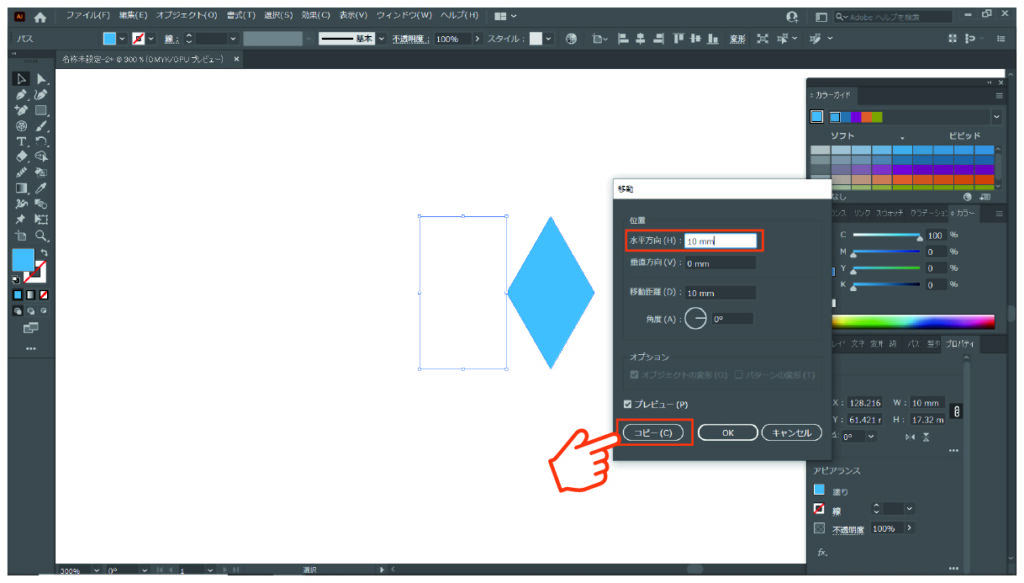Switch to Draw Normal mode
This screenshot has width=1024, height=583.
[18, 311]
